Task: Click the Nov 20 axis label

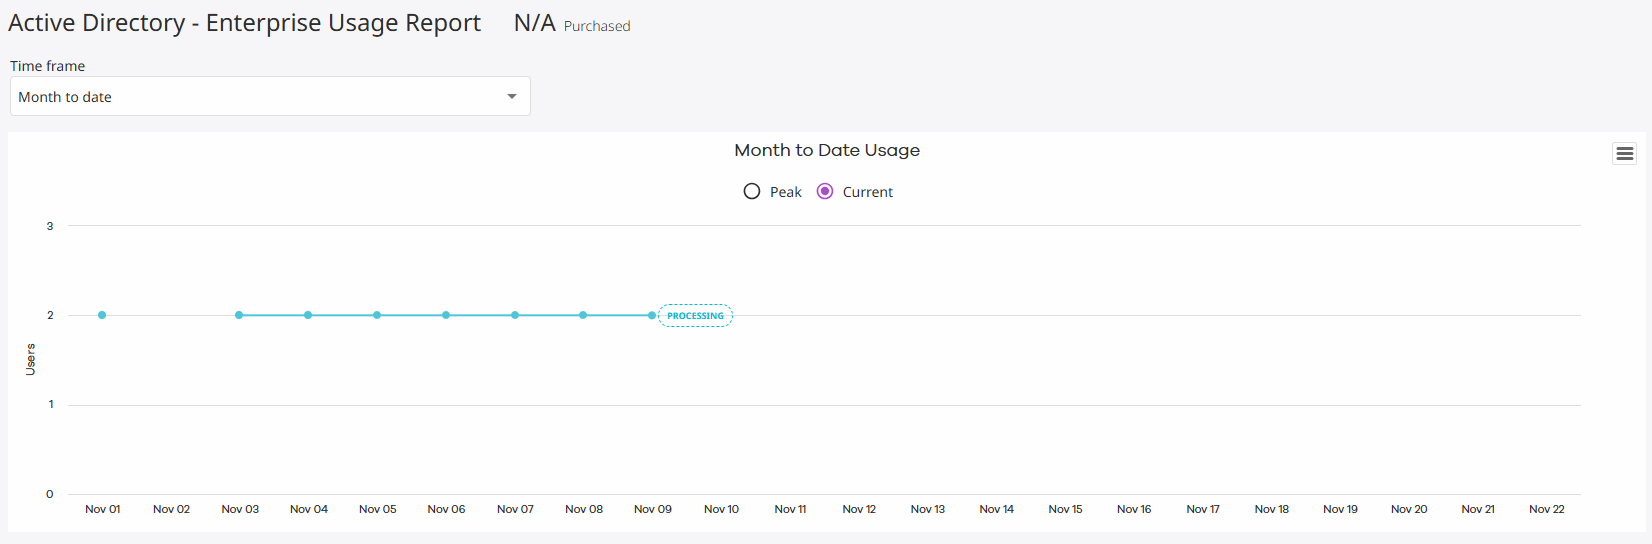Action: 1409,509
